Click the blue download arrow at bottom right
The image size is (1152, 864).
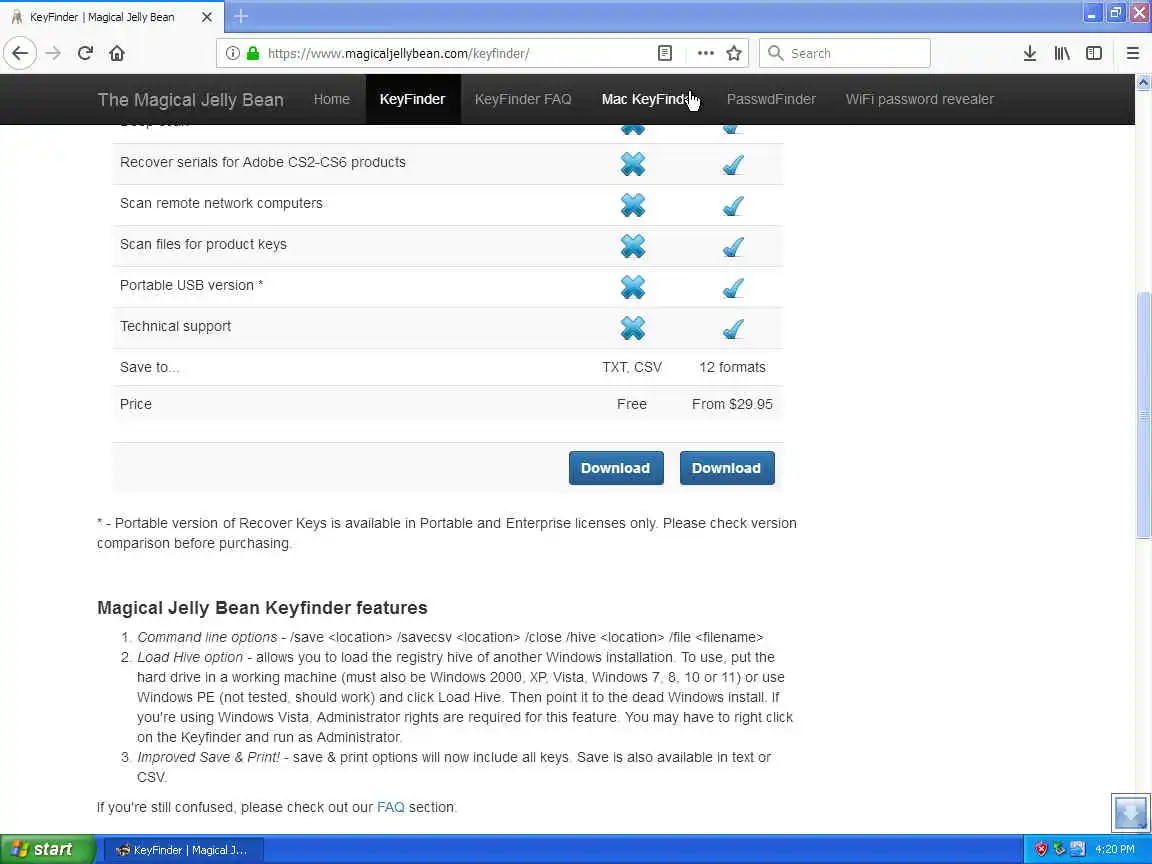(1130, 812)
